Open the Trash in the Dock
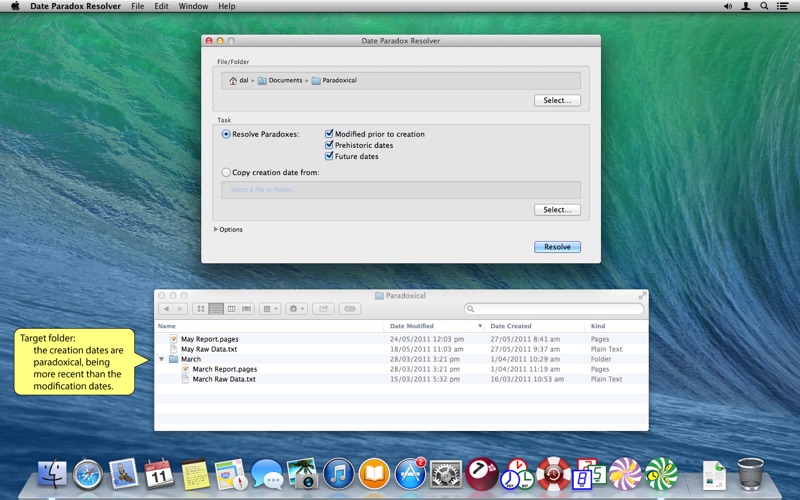Screen dimensions: 800x500 pyautogui.click(x=751, y=474)
